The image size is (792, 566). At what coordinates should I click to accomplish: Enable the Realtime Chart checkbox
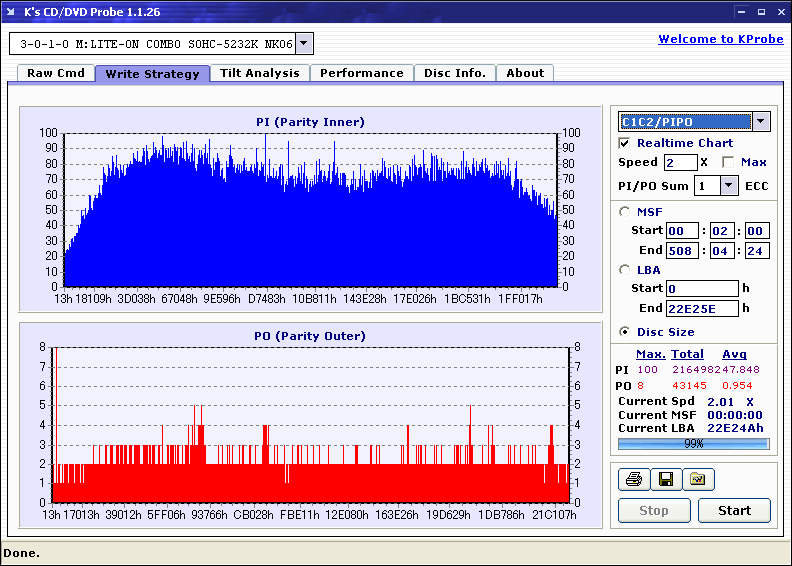coord(625,144)
